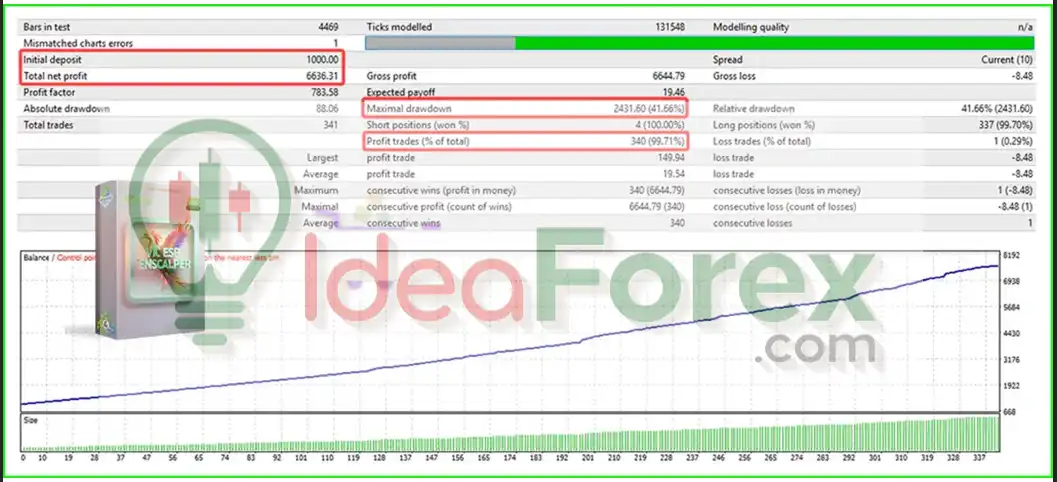
Task: Select the relative drawdown value 41.66% (2431.60)
Action: tap(997, 109)
